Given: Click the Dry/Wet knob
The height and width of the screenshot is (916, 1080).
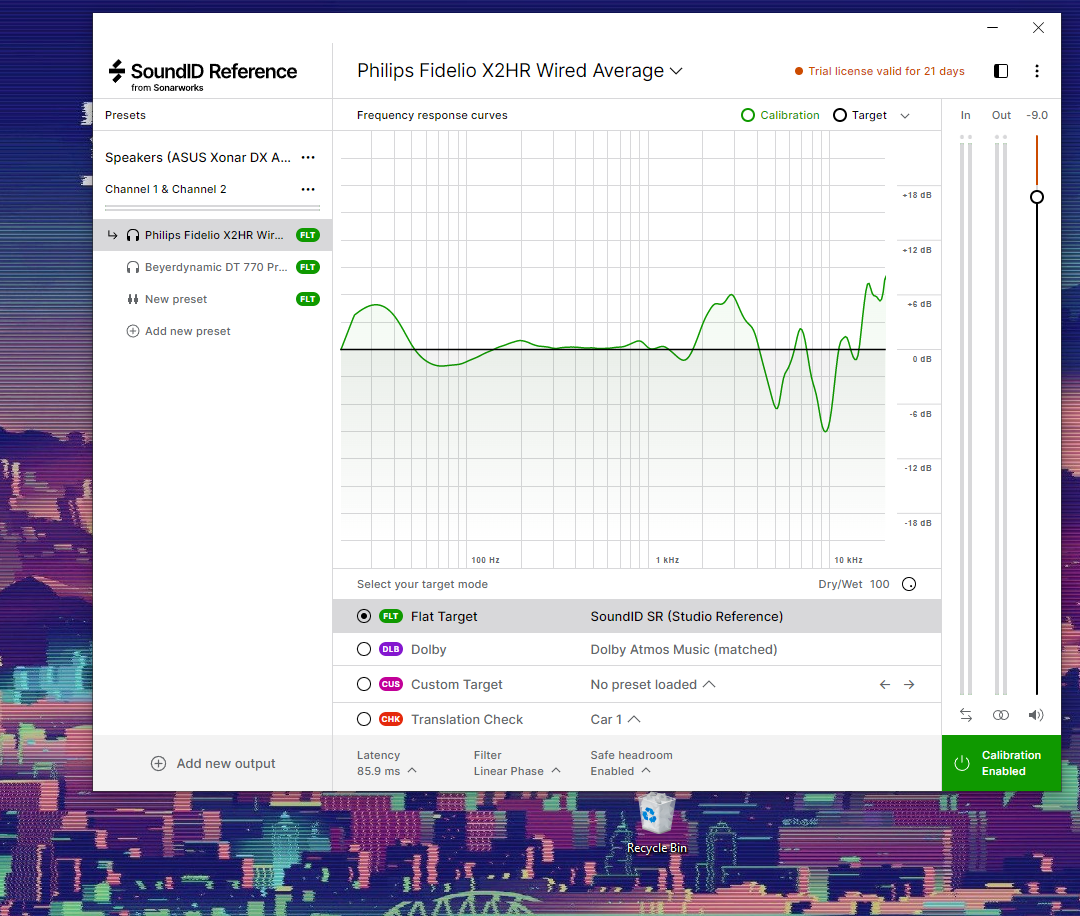Looking at the screenshot, I should [909, 584].
